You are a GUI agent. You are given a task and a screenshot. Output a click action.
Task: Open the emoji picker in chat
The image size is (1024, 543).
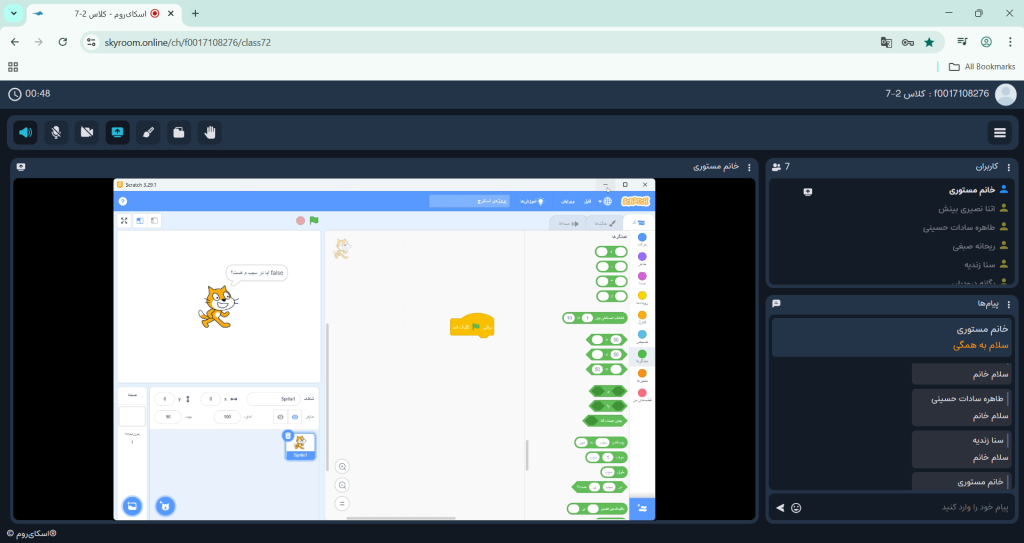pyautogui.click(x=796, y=508)
